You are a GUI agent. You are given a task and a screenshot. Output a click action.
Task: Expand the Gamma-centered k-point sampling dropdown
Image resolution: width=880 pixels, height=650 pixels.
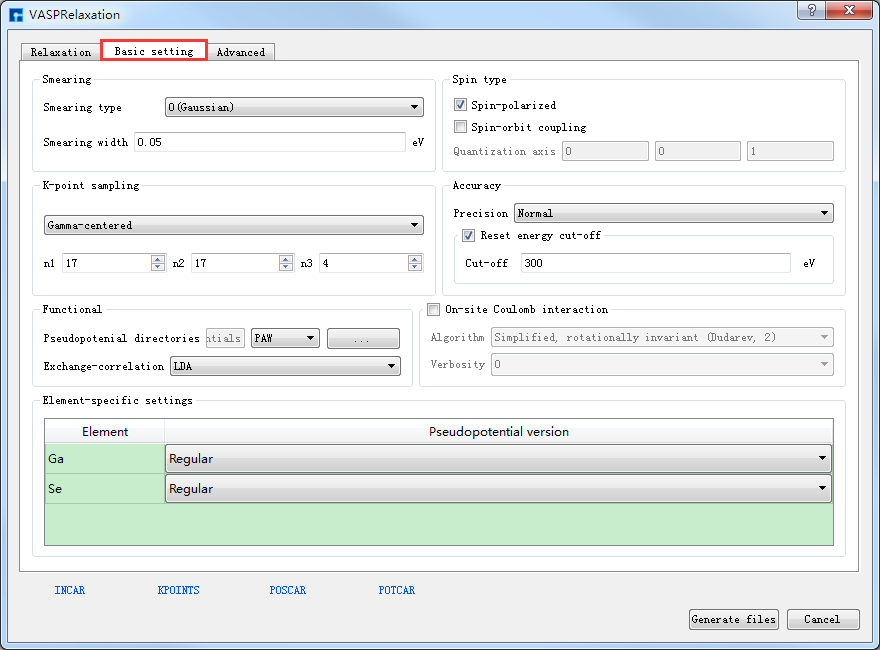coord(233,226)
